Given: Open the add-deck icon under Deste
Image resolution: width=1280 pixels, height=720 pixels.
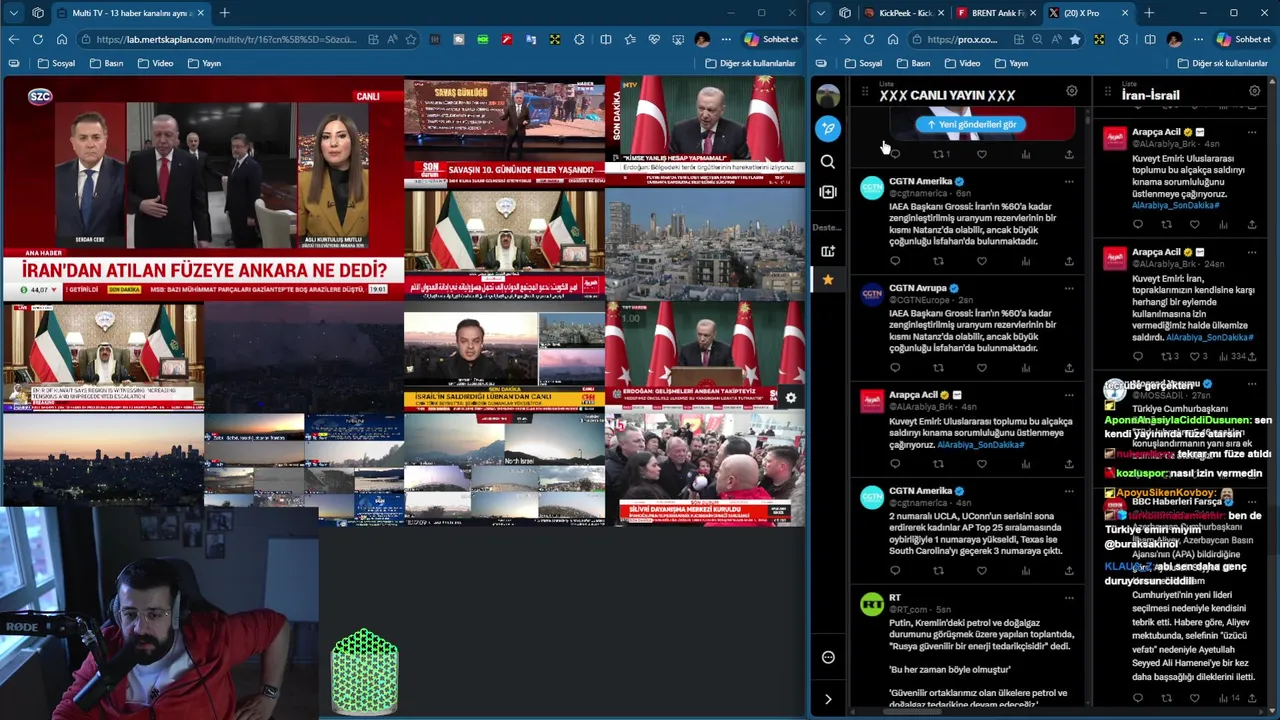Looking at the screenshot, I should tap(828, 251).
